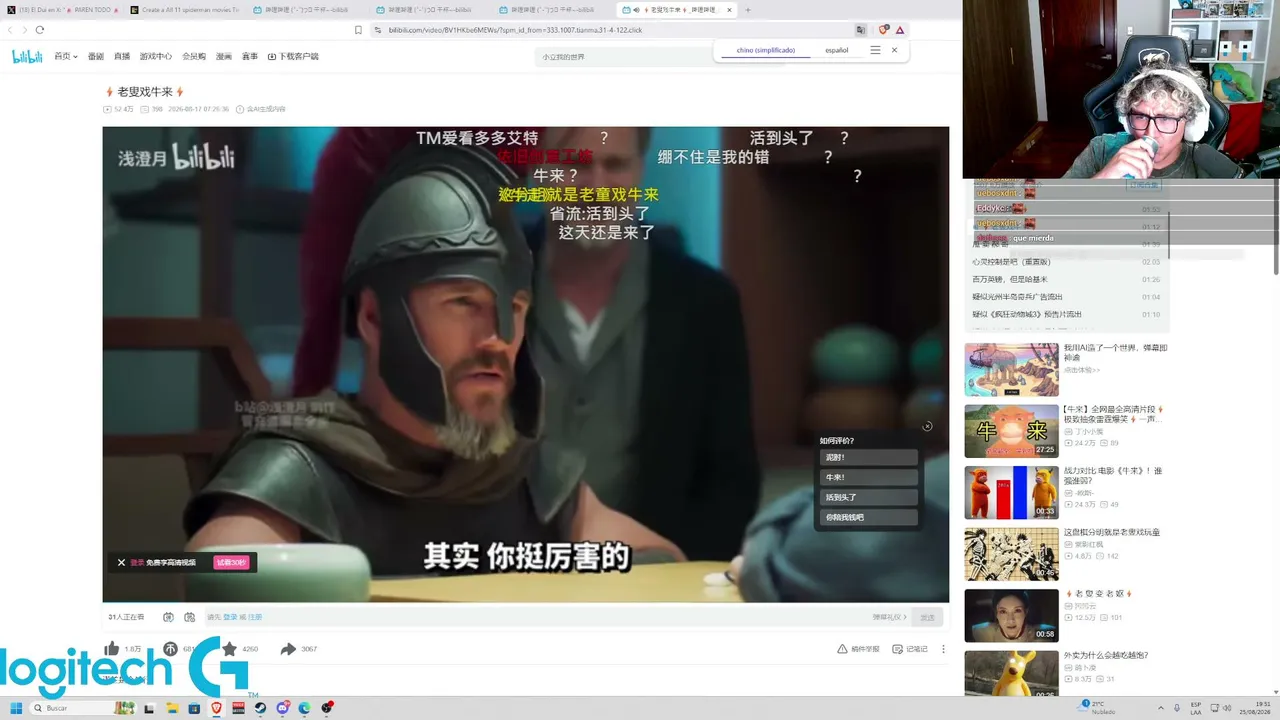Click the browser back arrow
The height and width of the screenshot is (720, 1280).
click(11, 30)
